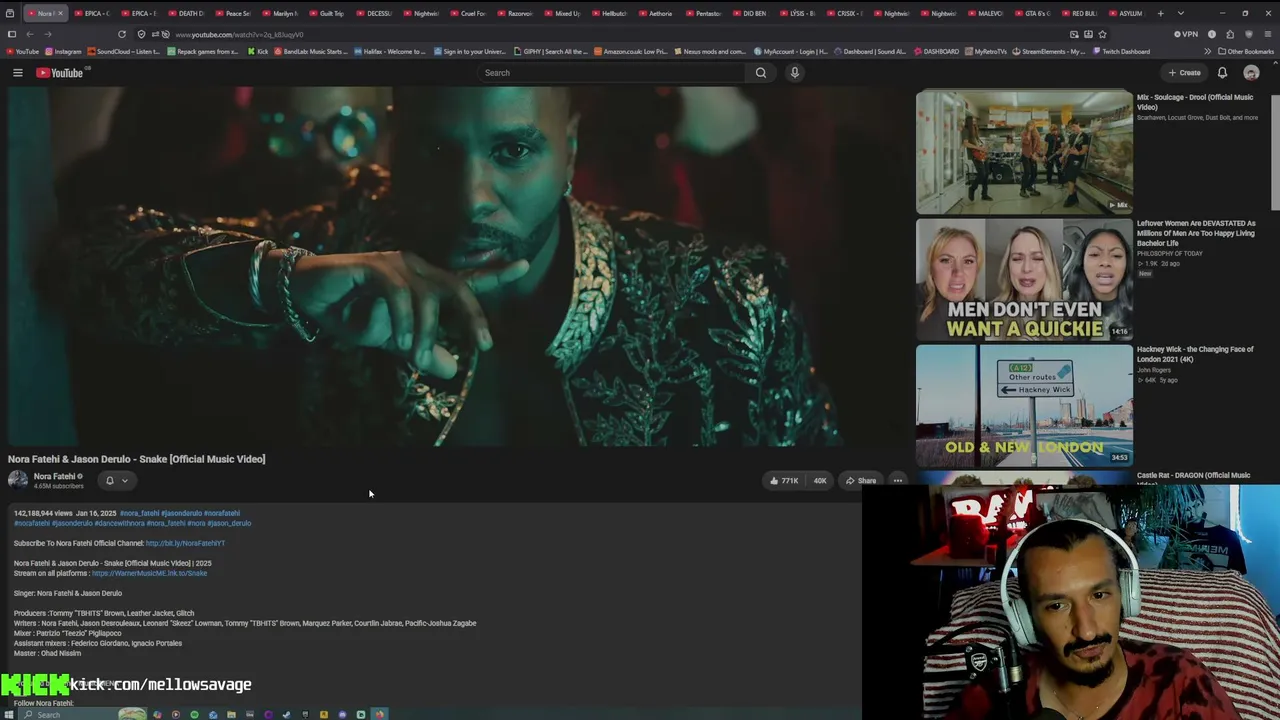Screen dimensions: 1280x720
Task: Switch to the Hellbutcher browser tab
Action: [610, 13]
